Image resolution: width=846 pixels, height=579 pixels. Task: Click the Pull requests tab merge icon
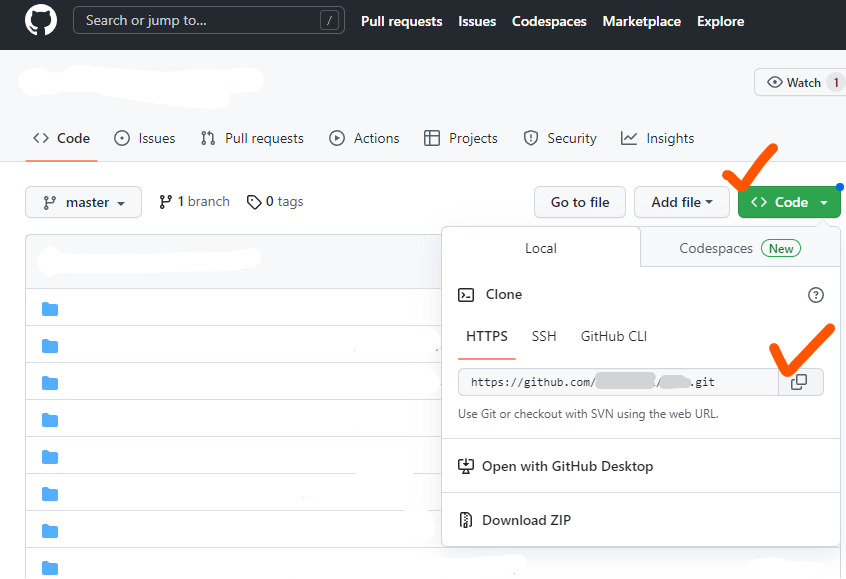click(x=208, y=138)
